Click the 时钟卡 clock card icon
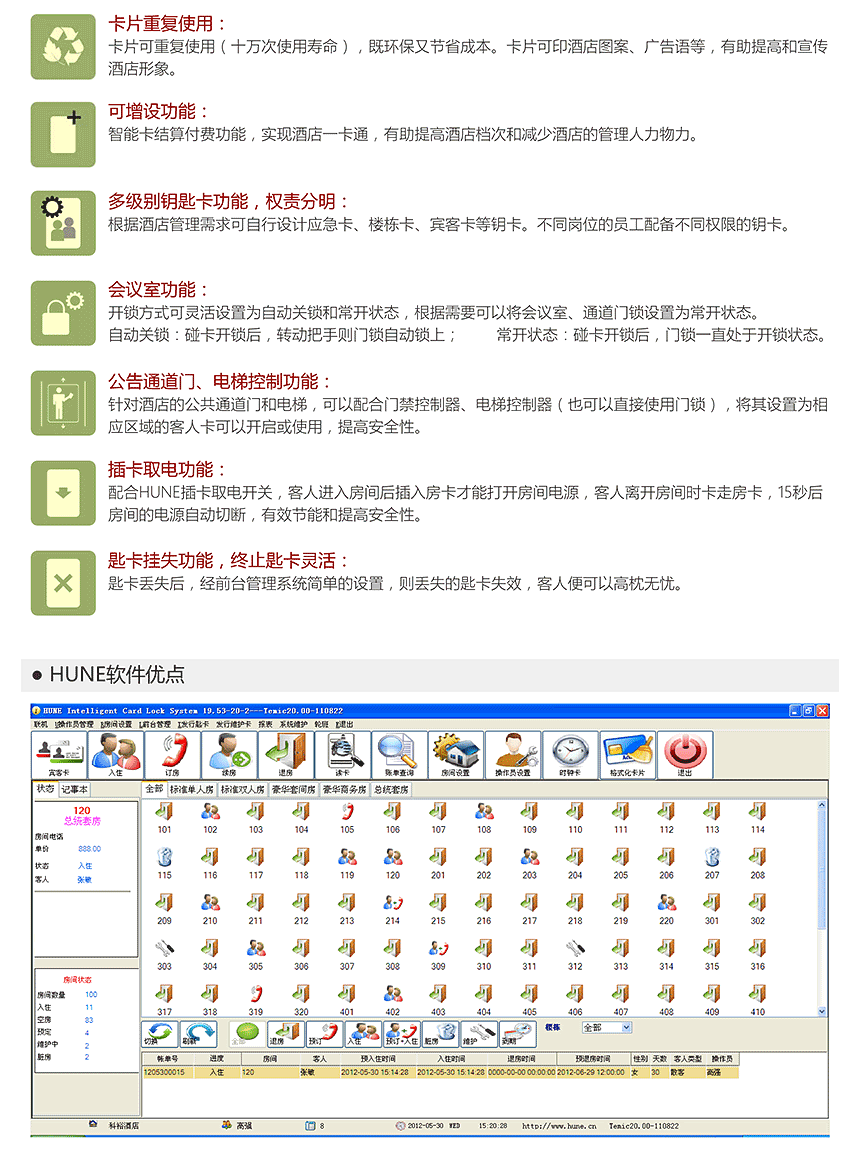 [570, 755]
